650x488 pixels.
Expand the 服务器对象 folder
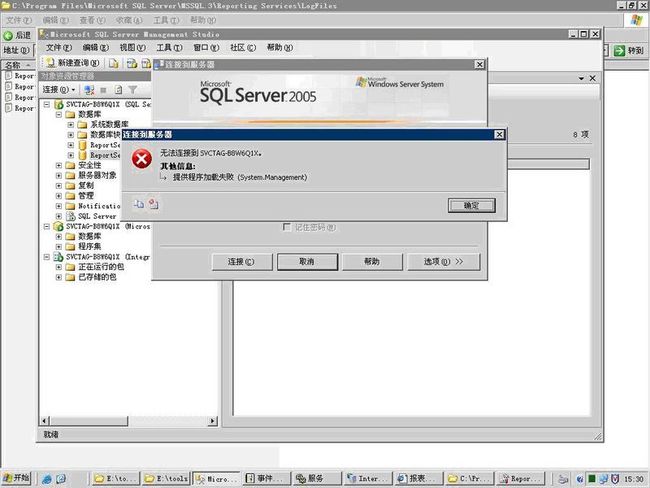pos(59,175)
